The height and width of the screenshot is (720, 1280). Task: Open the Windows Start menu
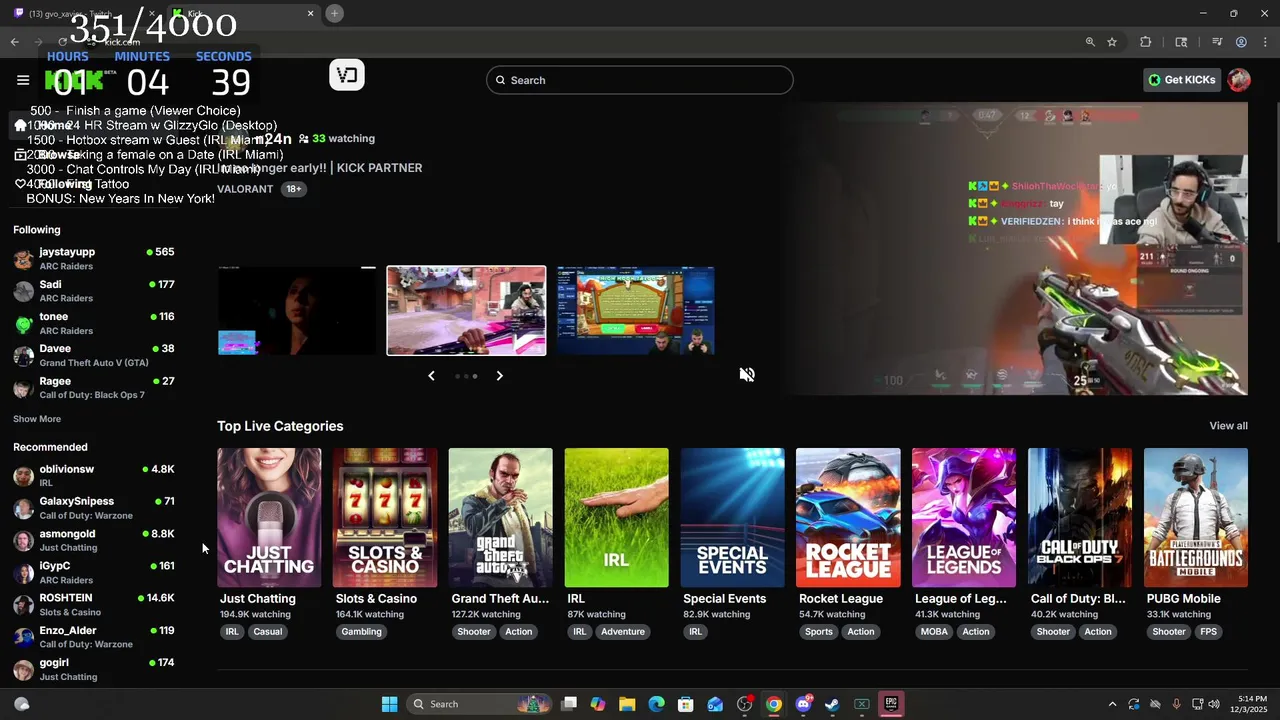point(389,704)
